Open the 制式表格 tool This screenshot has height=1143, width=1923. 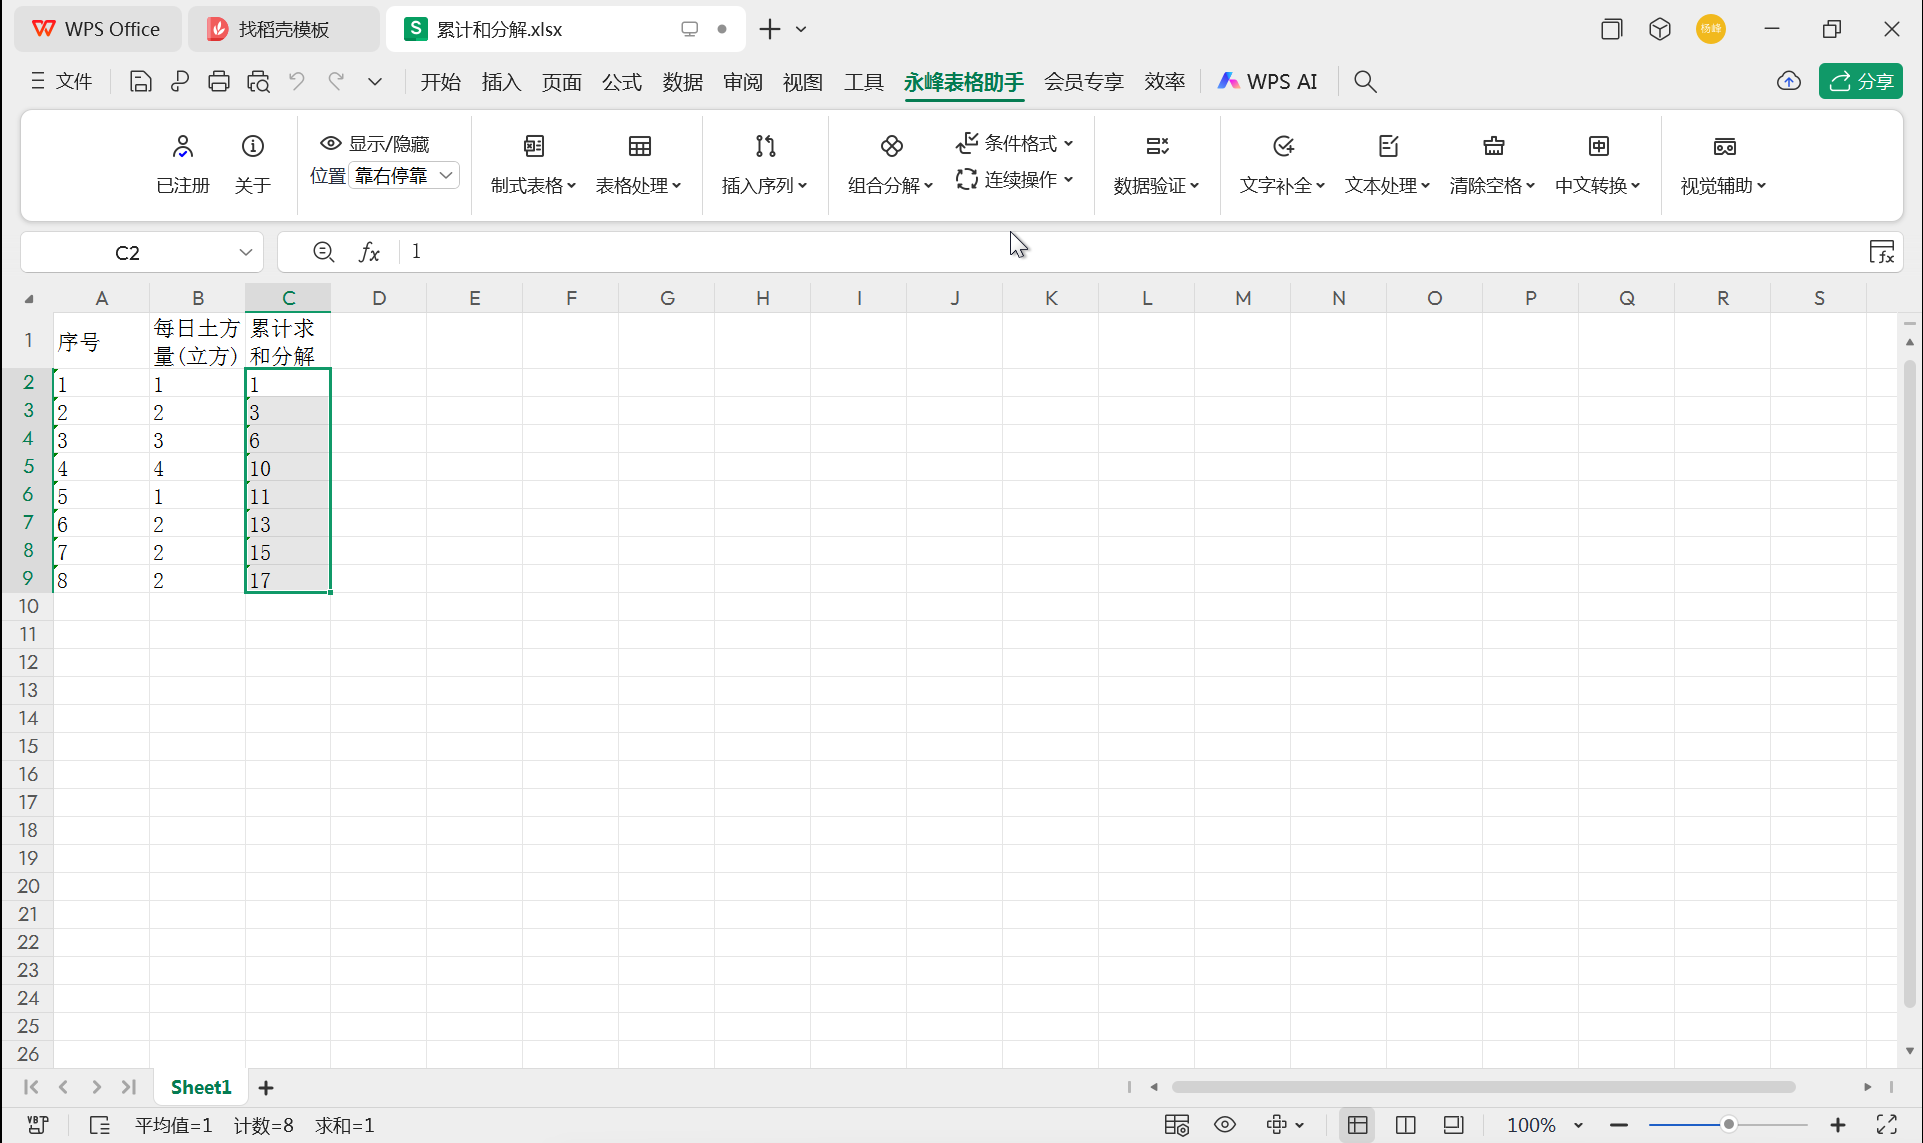coord(533,163)
